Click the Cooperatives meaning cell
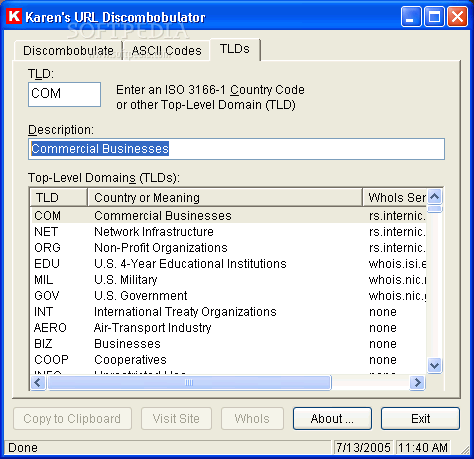The width and height of the screenshot is (474, 459). click(x=130, y=359)
